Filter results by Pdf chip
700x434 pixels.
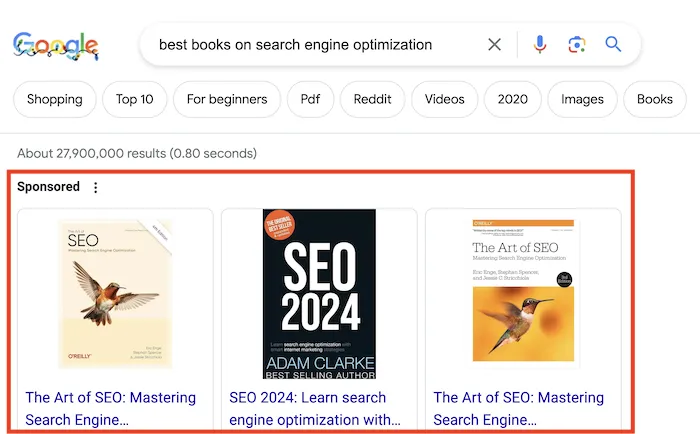pyautogui.click(x=310, y=99)
